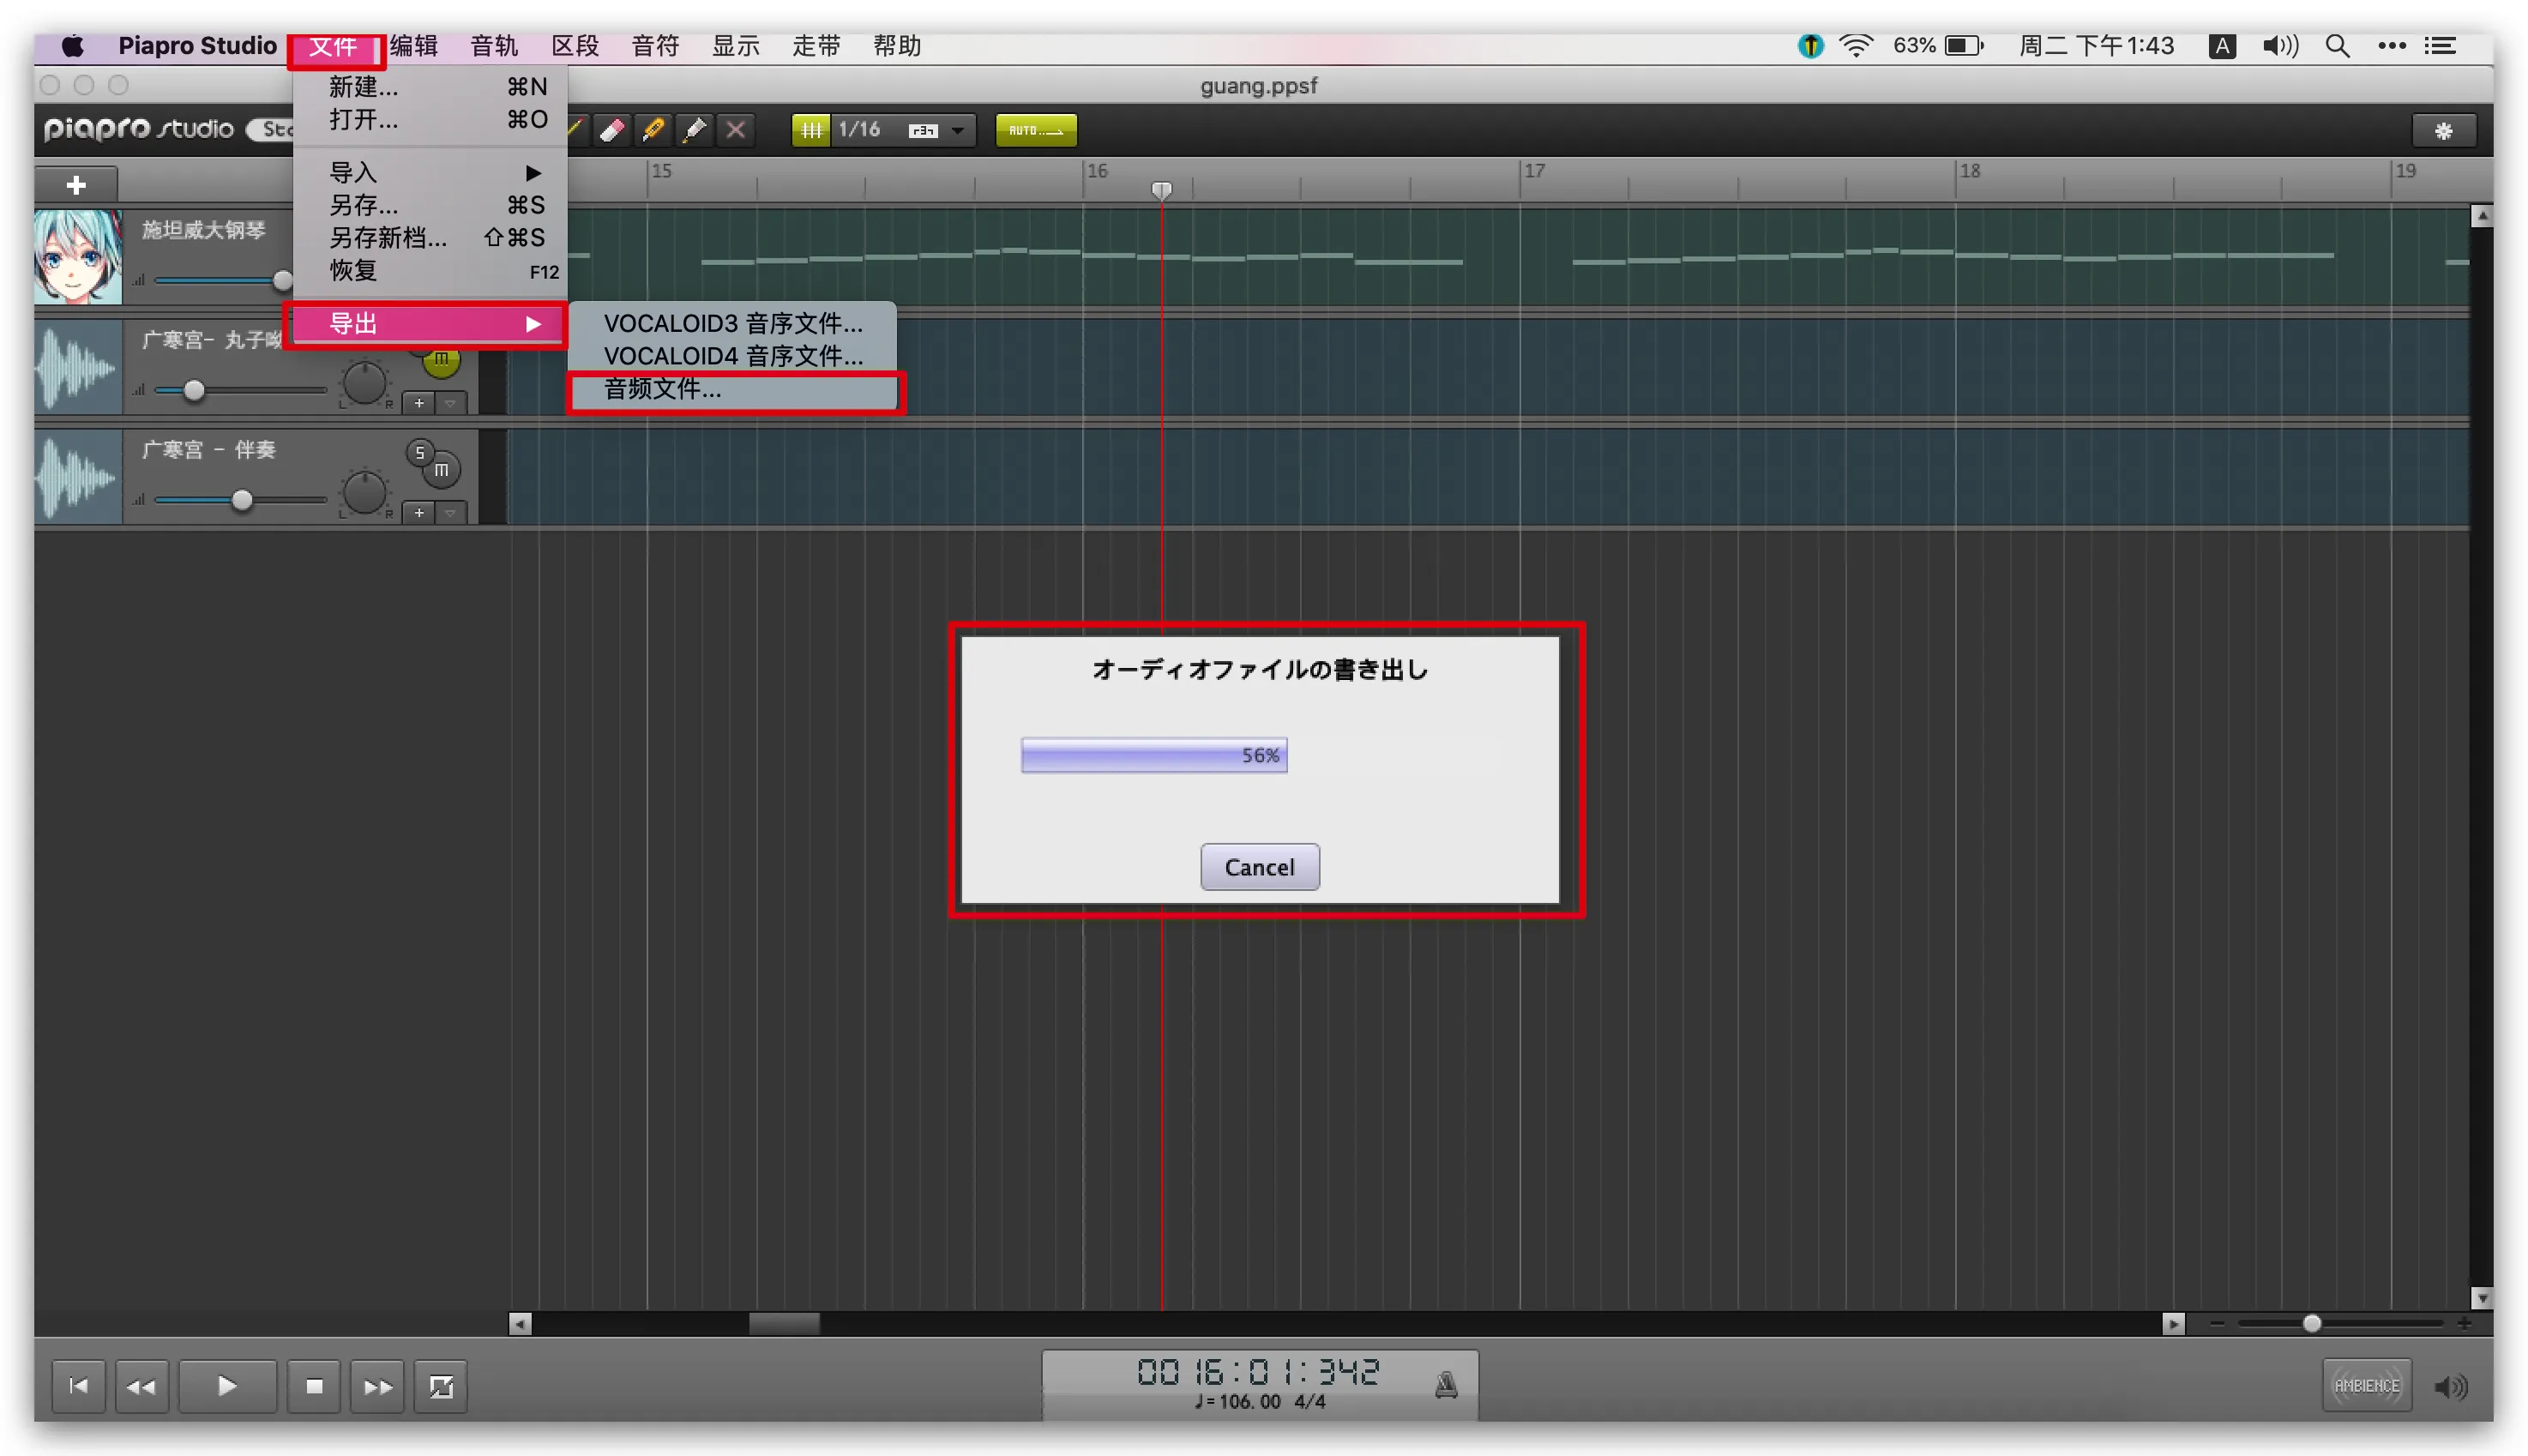Add a new track with the plus button

[x=76, y=185]
